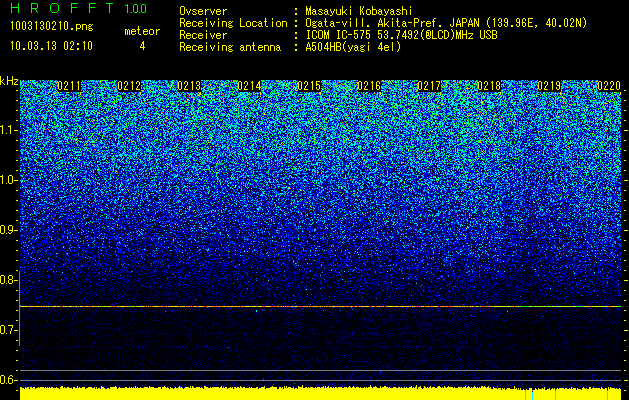This screenshot has height=400, width=629.
Task: Click the 0214 time marker
Action: [249, 86]
